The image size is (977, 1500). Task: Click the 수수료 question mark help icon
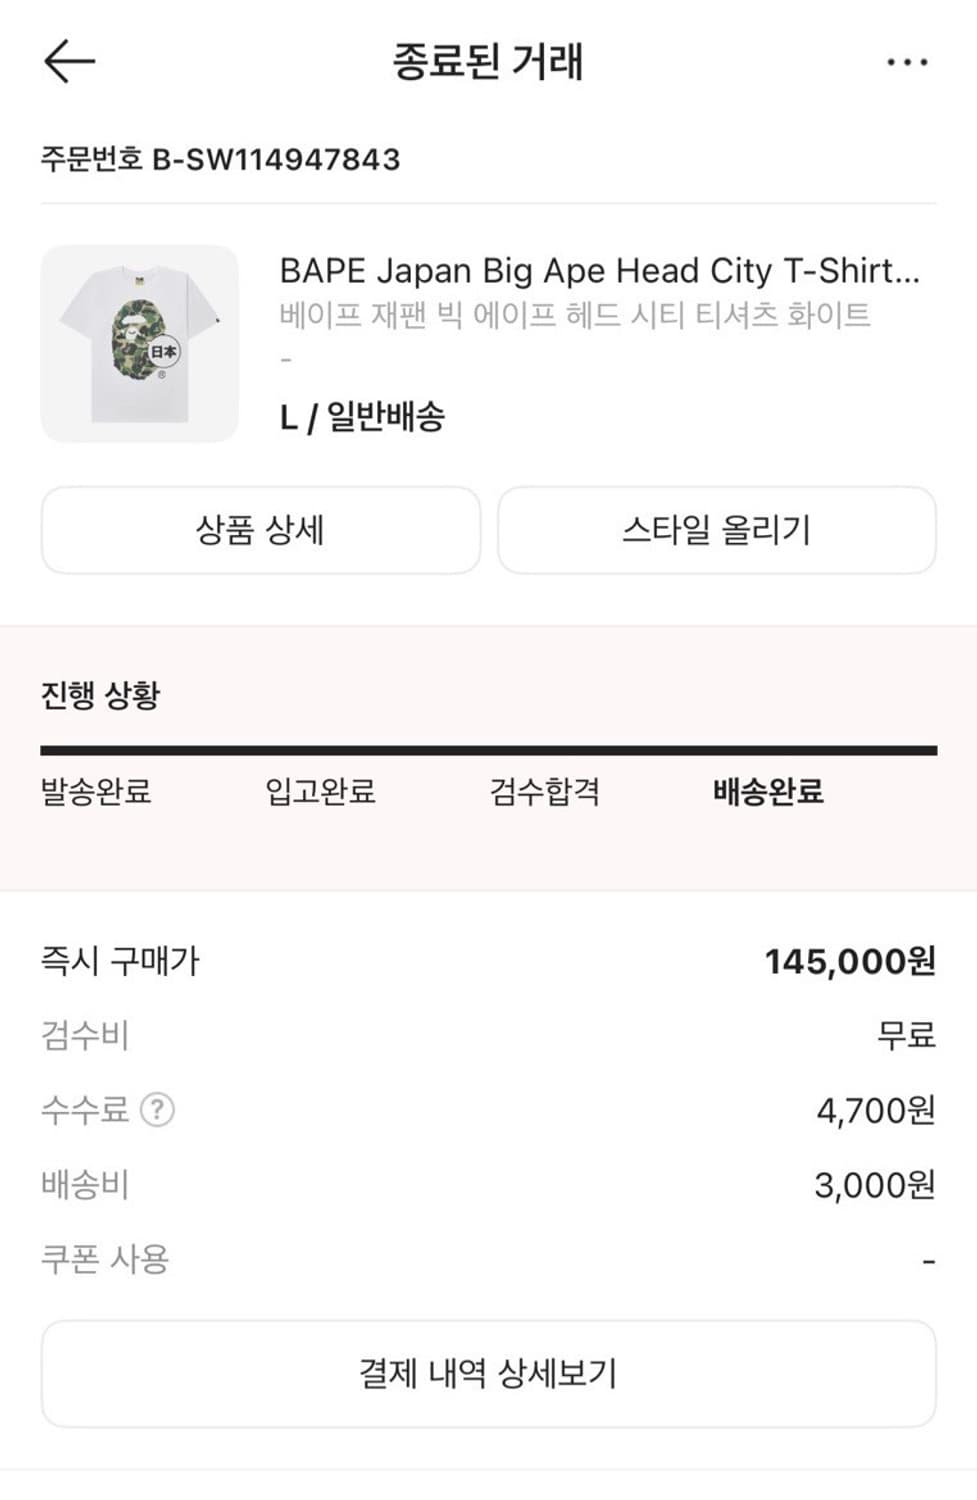coord(157,1109)
